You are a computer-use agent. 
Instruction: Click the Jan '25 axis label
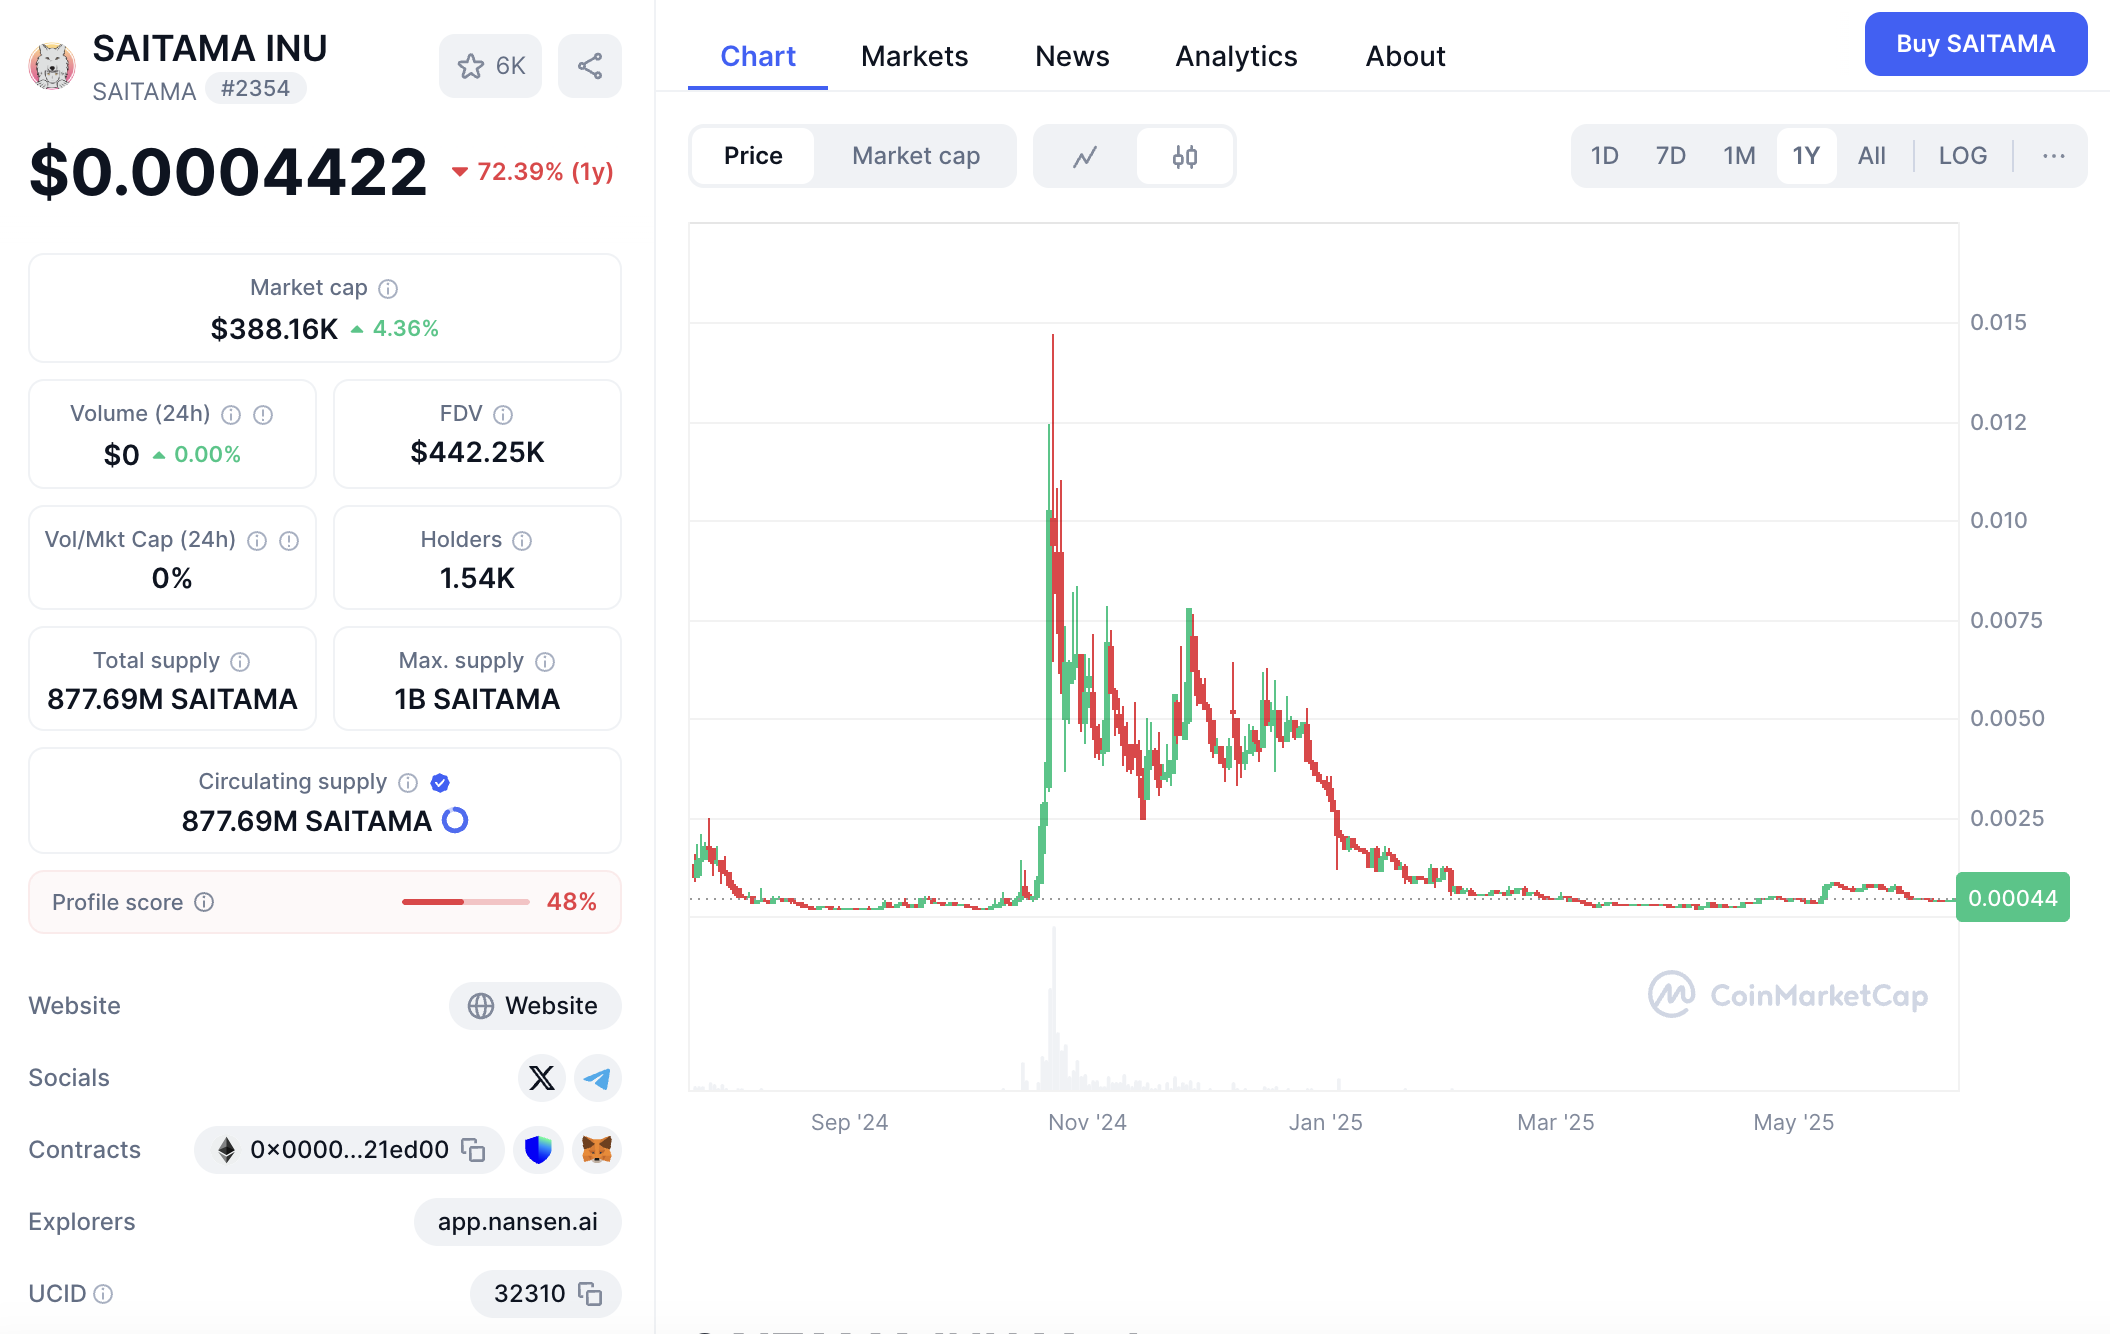1325,1123
